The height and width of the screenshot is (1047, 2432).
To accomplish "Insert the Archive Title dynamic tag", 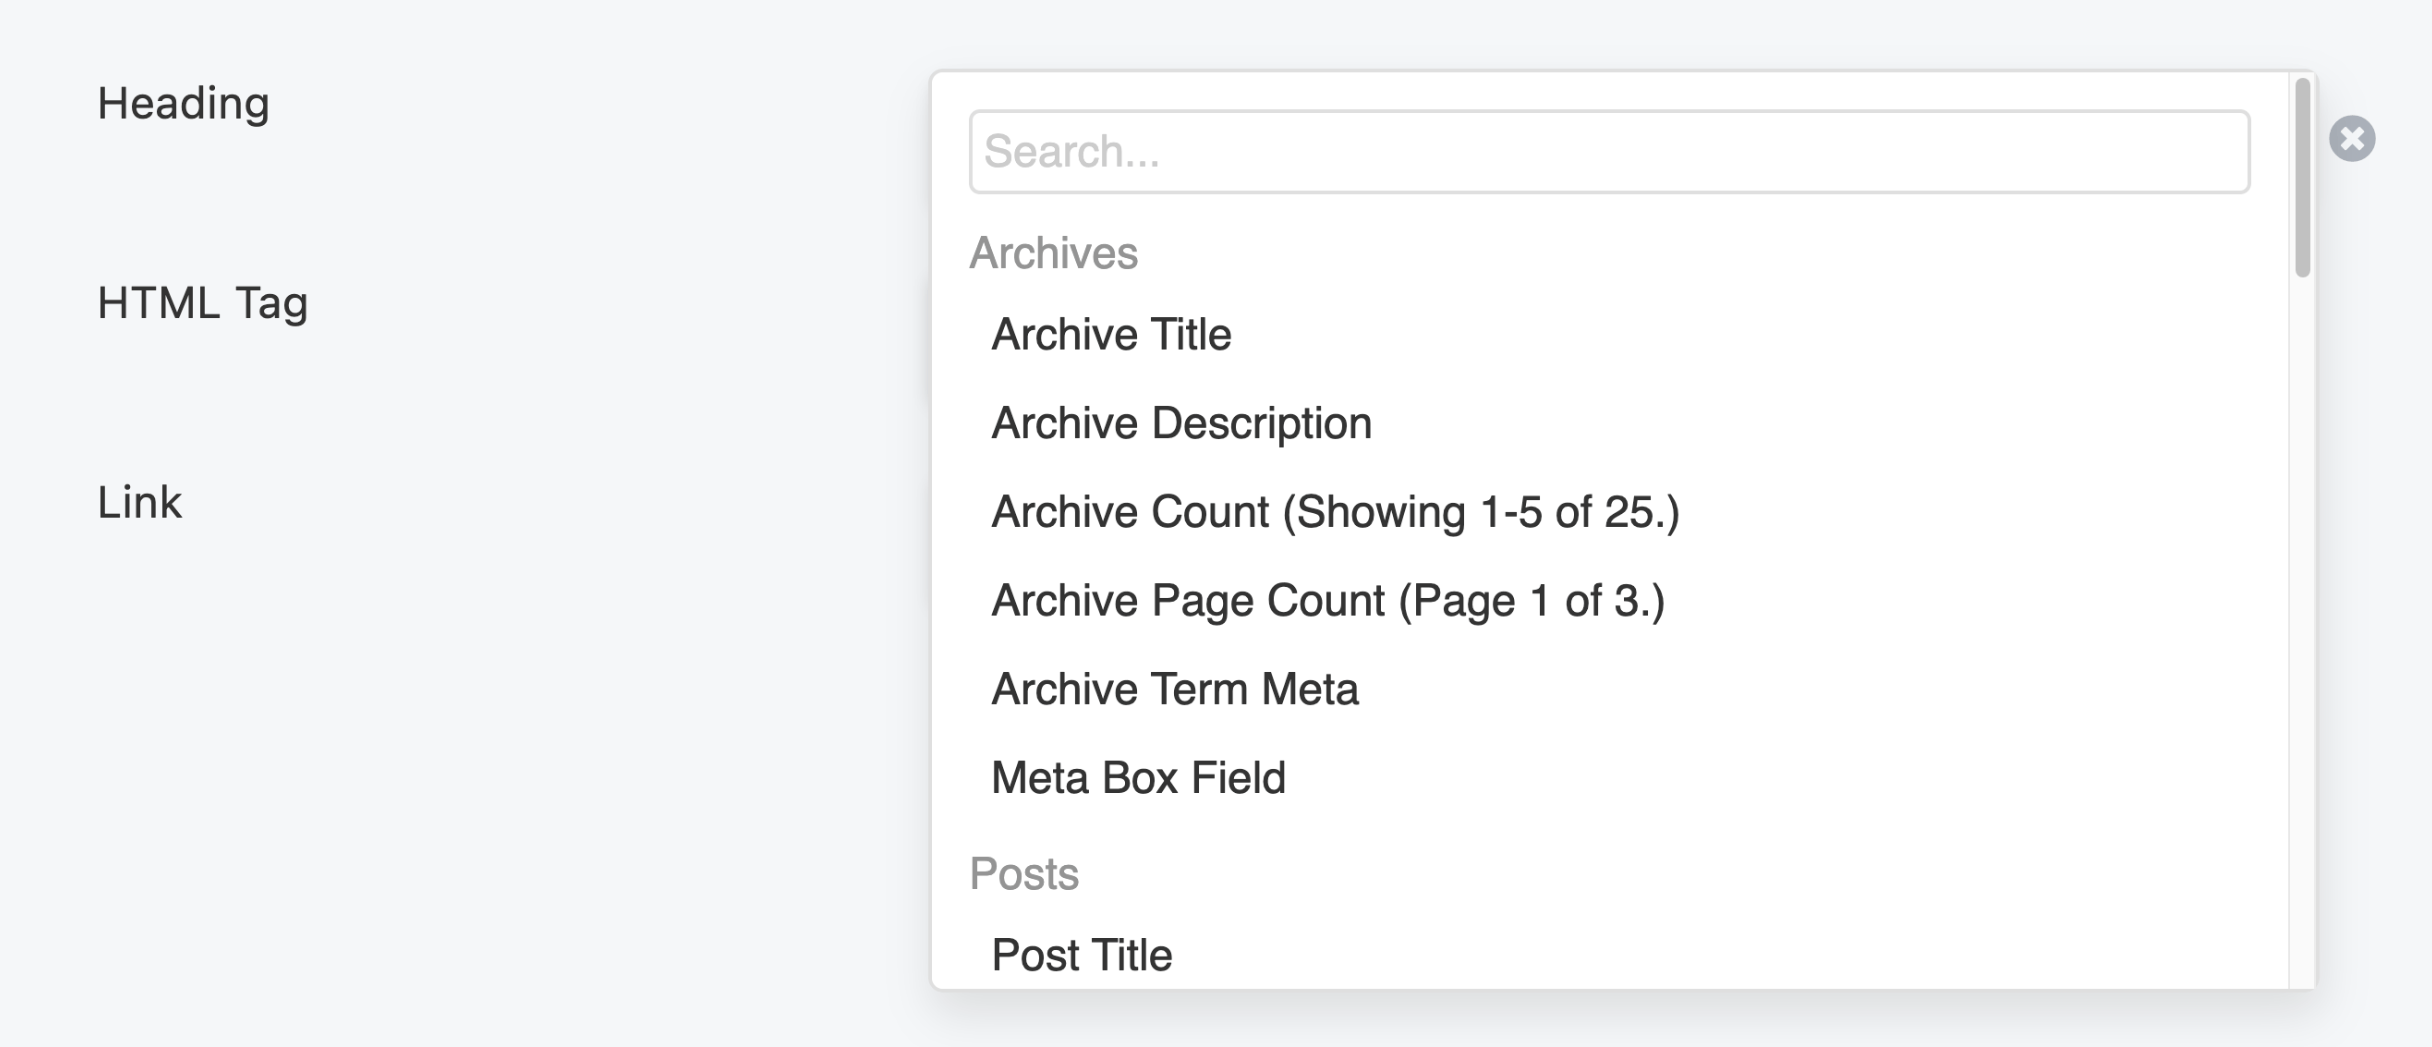I will 1110,335.
